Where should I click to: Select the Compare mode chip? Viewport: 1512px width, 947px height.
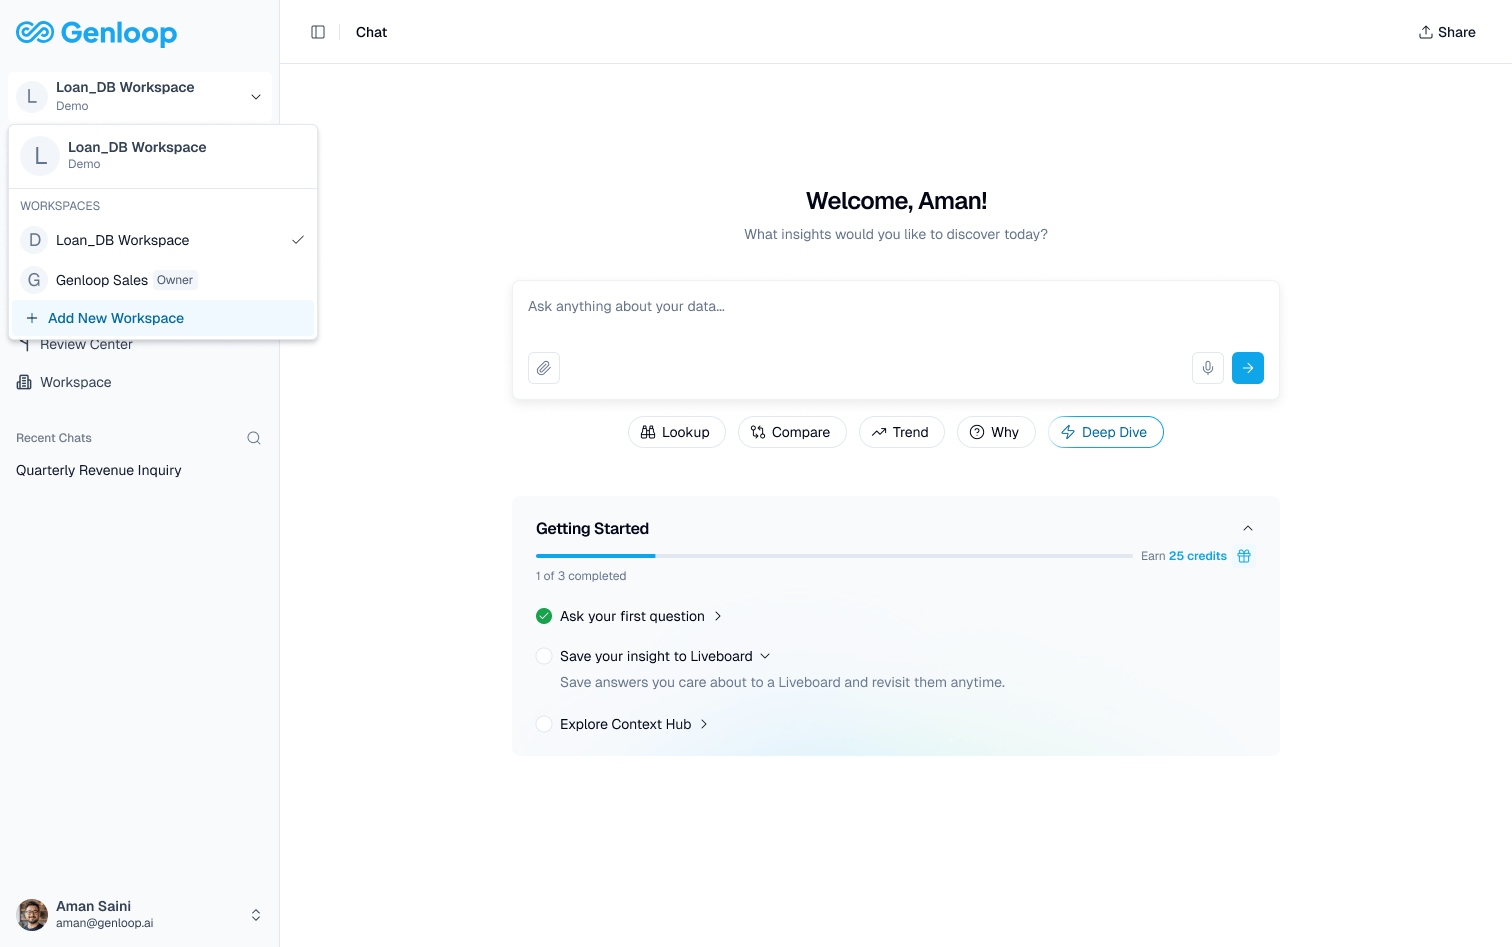(792, 432)
